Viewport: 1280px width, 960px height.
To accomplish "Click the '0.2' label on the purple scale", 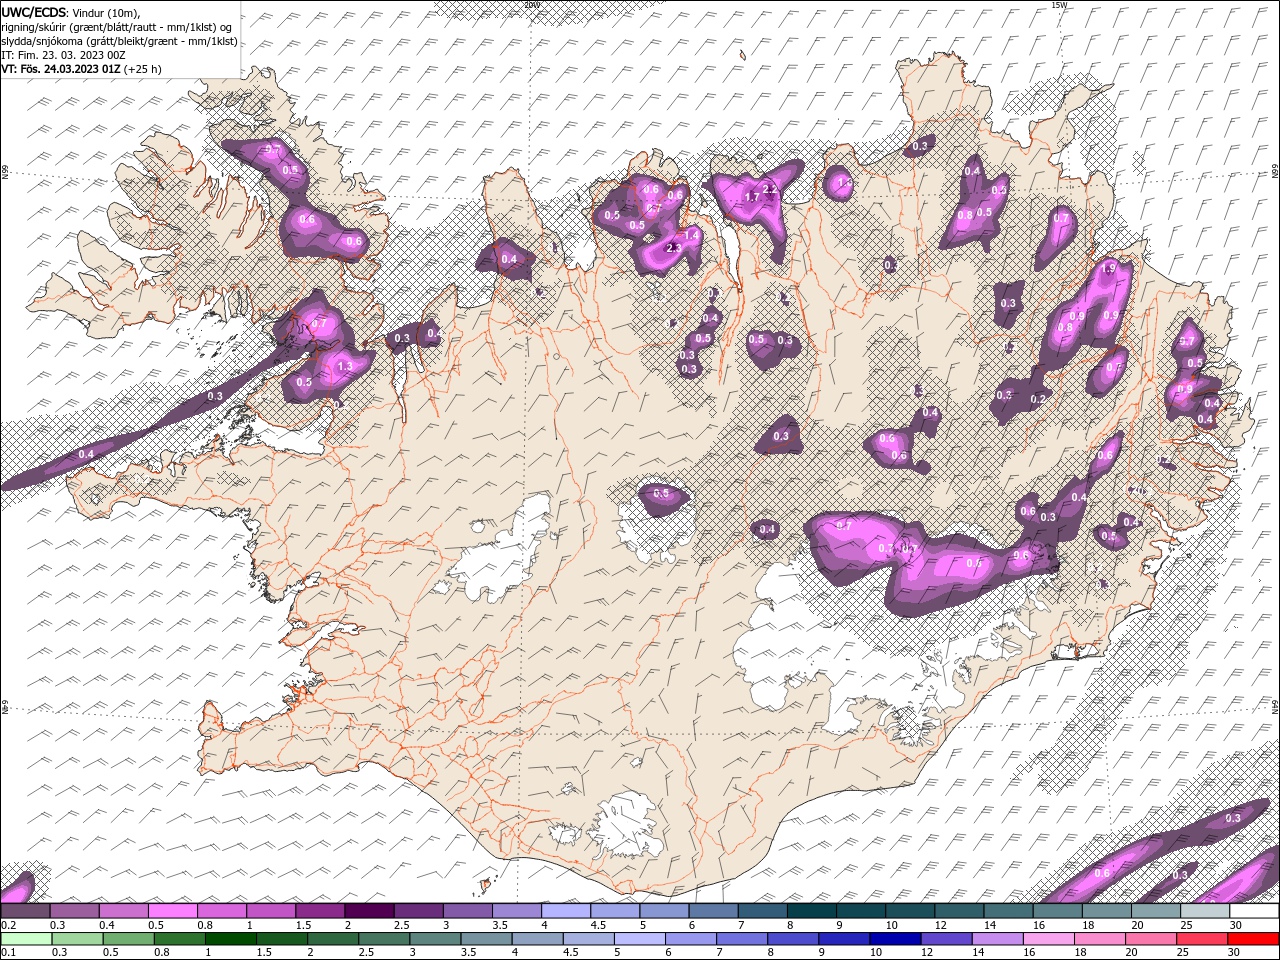I will coord(8,925).
